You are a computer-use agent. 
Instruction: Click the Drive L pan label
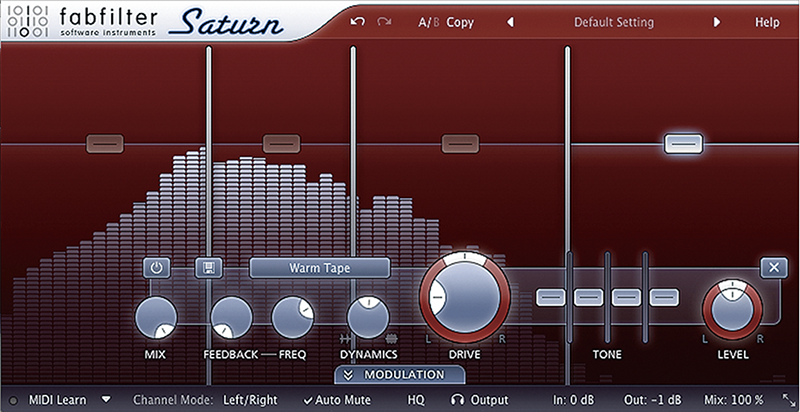coord(428,339)
